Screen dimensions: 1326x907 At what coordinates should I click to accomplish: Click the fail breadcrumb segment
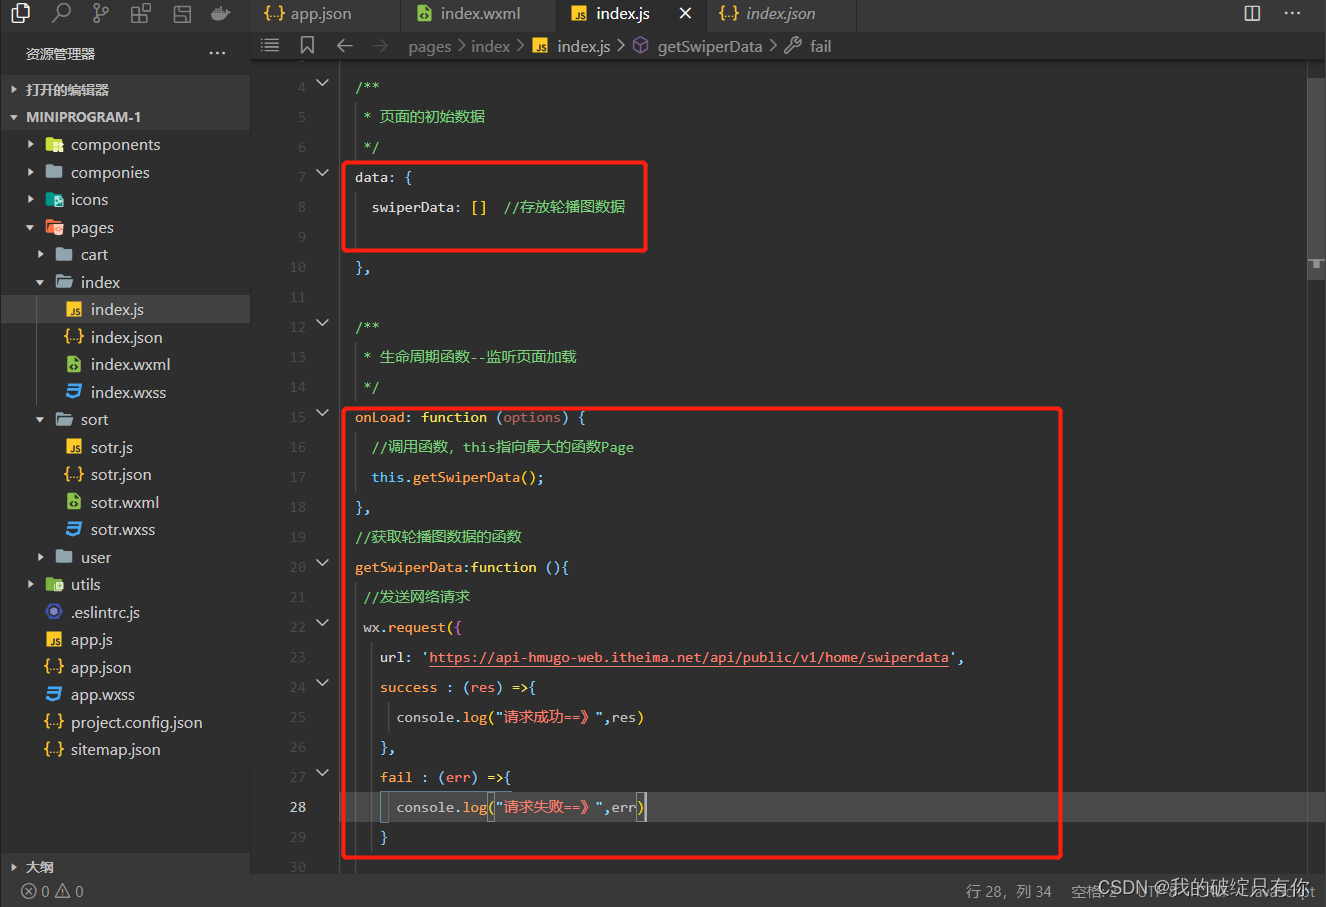tap(808, 46)
